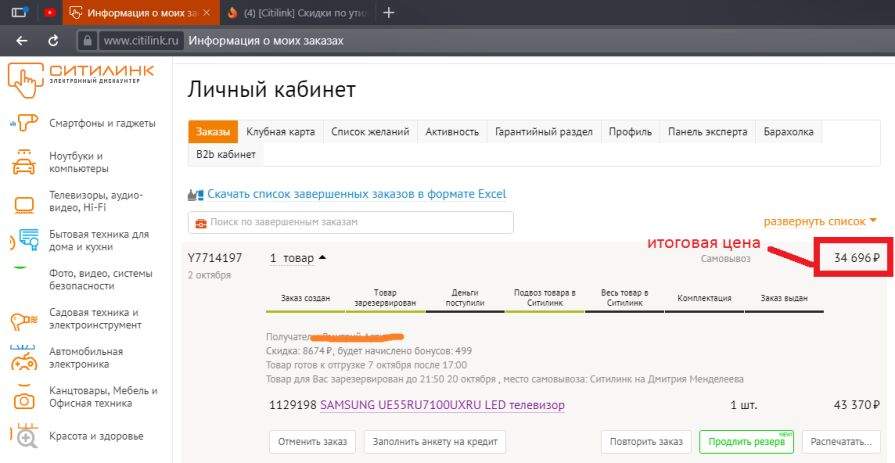The width and height of the screenshot is (895, 463).
Task: Click the browser back arrow
Action: (22, 41)
